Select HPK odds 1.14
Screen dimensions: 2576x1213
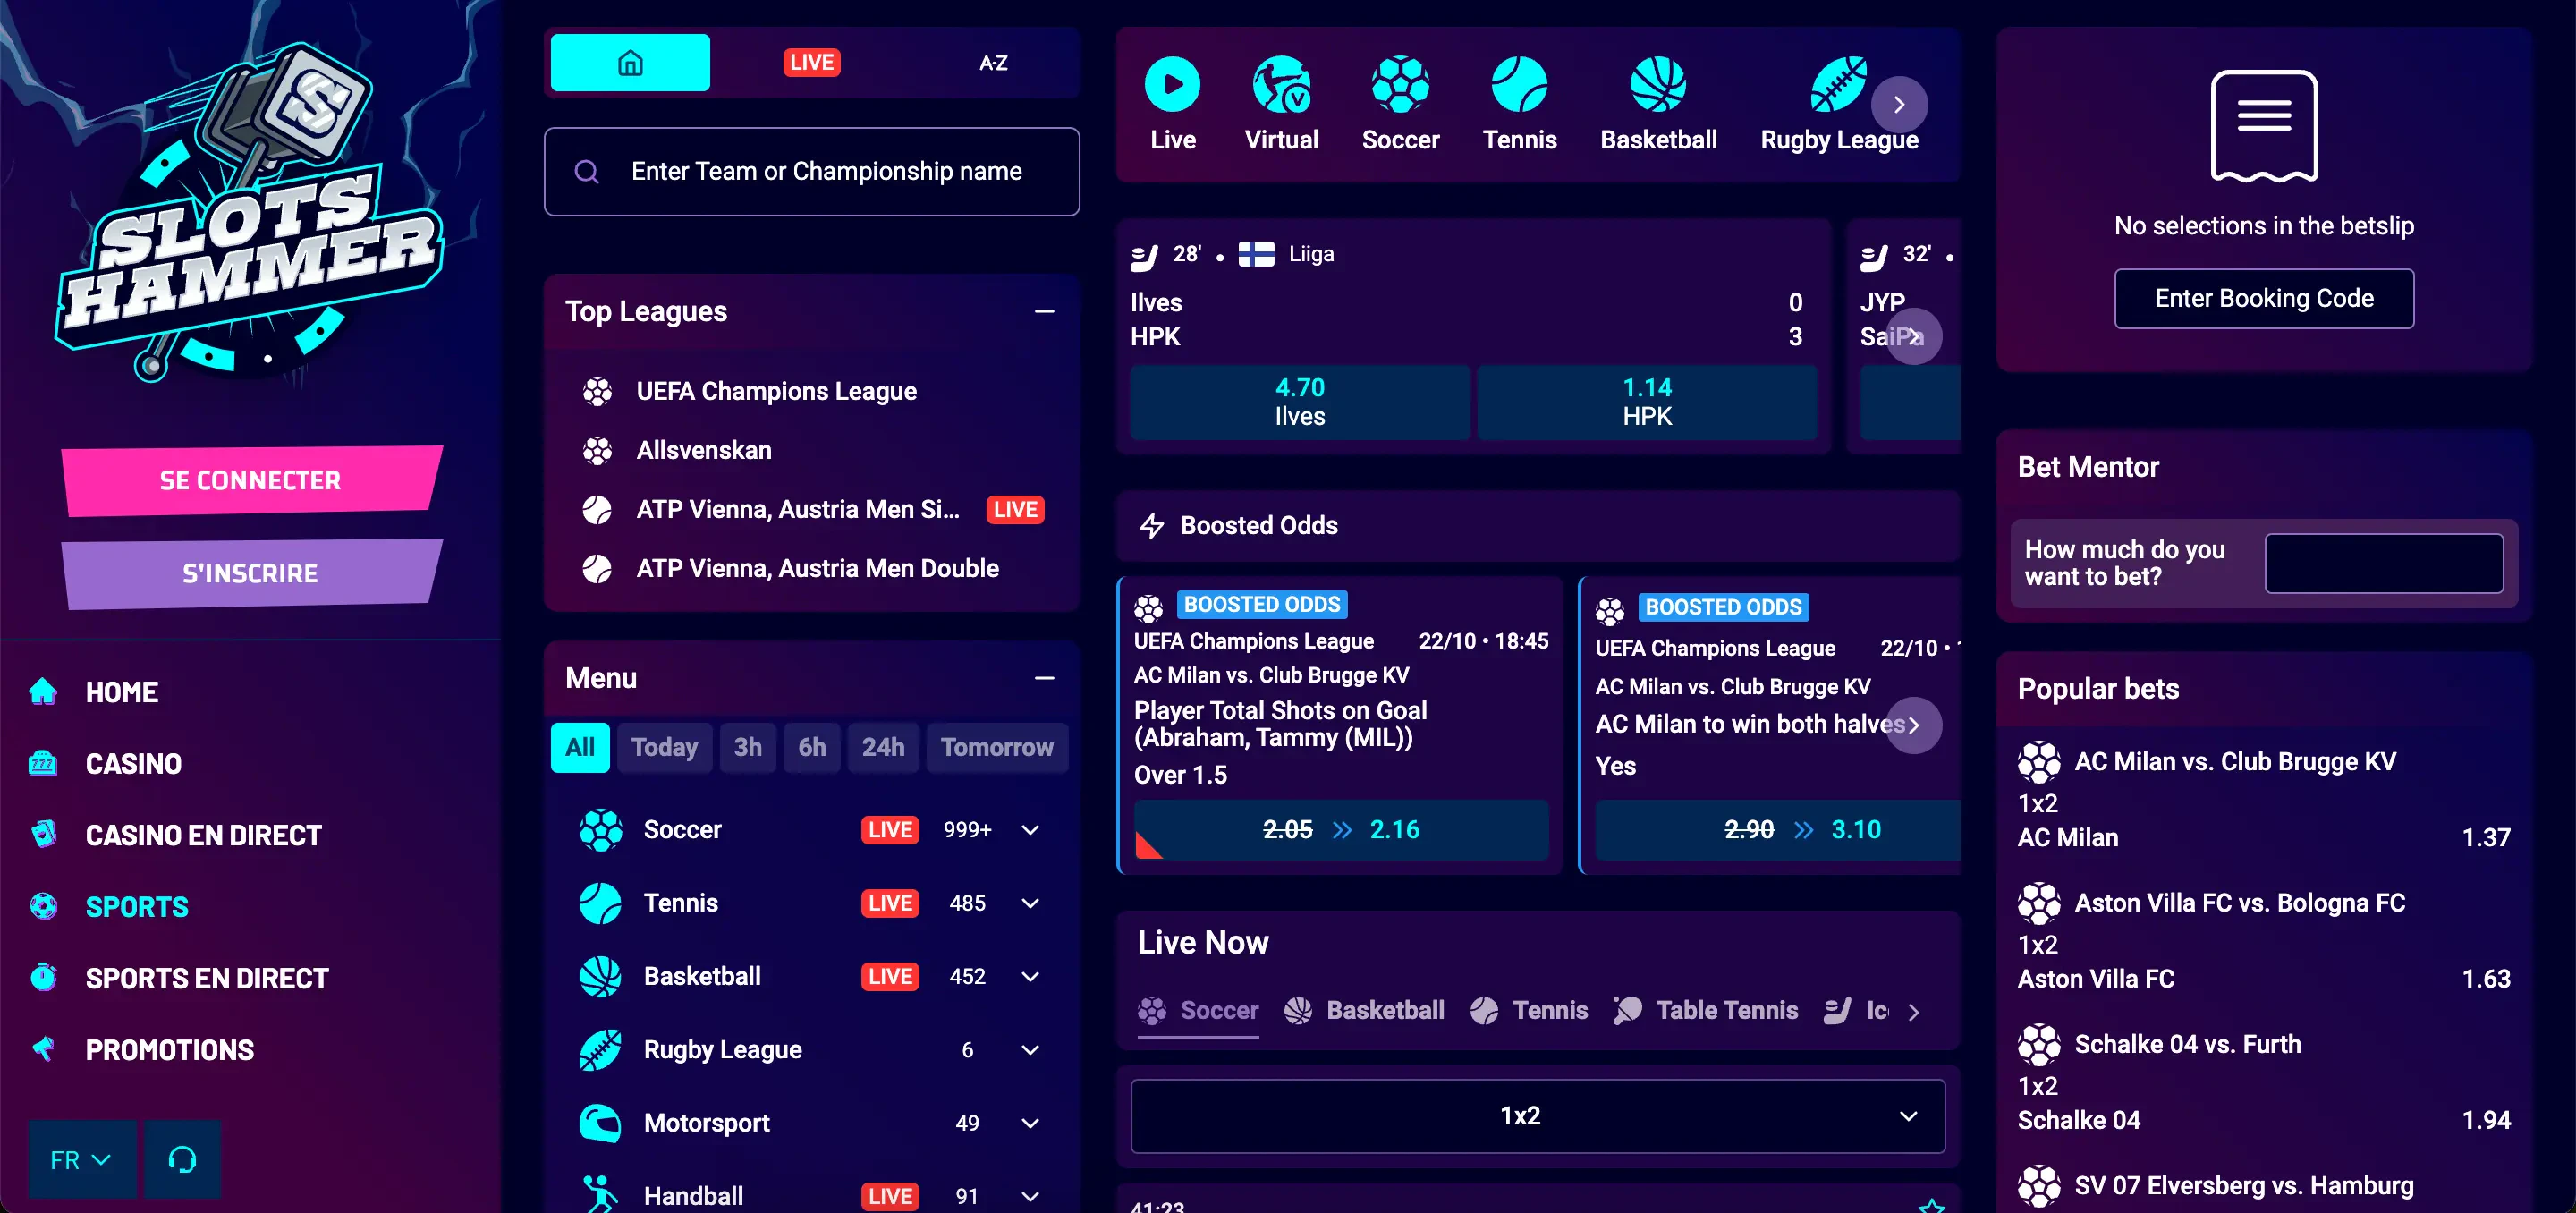(1647, 402)
